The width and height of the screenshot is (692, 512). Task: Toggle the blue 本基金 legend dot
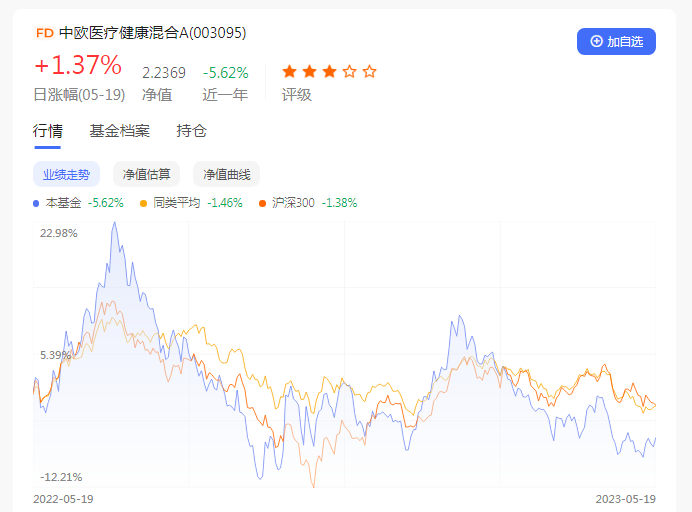pos(37,203)
